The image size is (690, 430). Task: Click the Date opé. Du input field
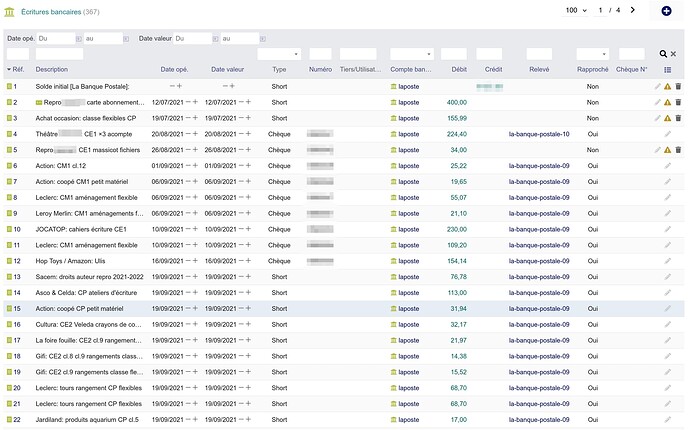tap(56, 39)
